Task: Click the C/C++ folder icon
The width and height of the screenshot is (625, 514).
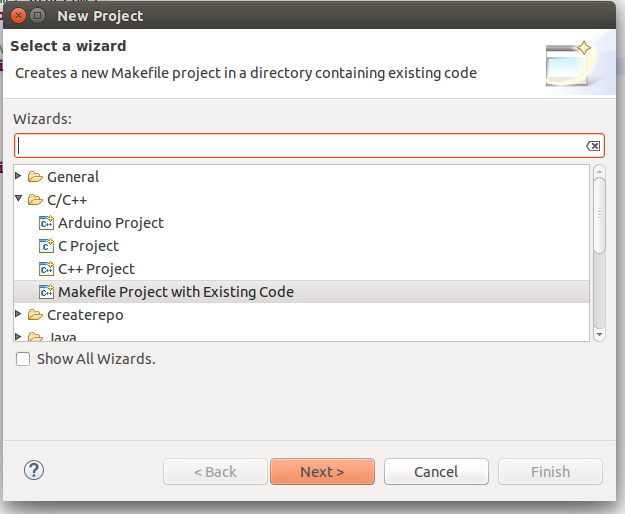Action: coord(35,200)
